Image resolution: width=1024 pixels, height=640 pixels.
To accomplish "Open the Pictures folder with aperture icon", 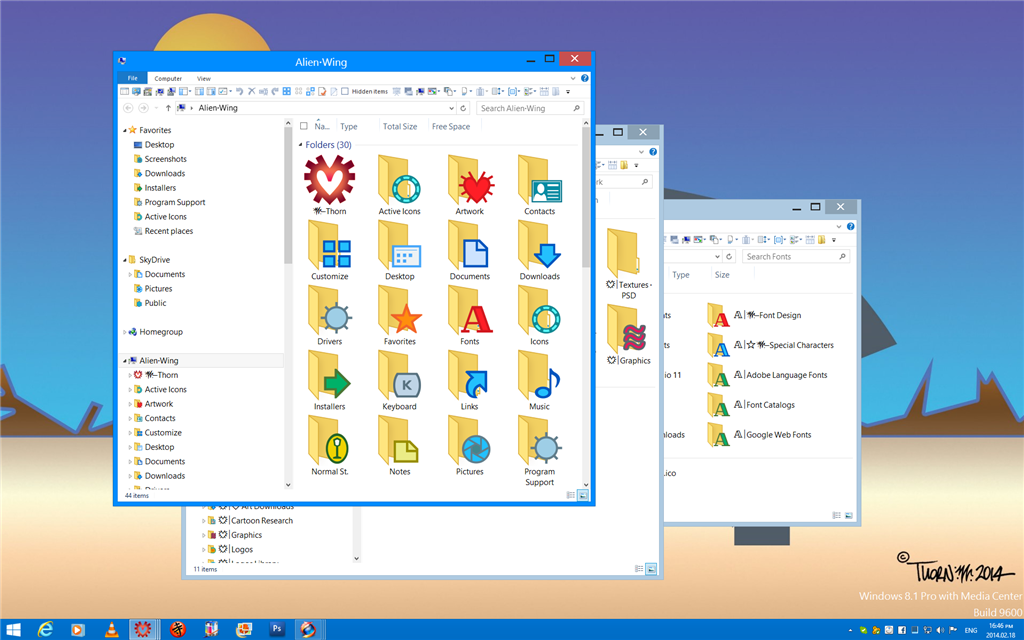I will point(470,440).
